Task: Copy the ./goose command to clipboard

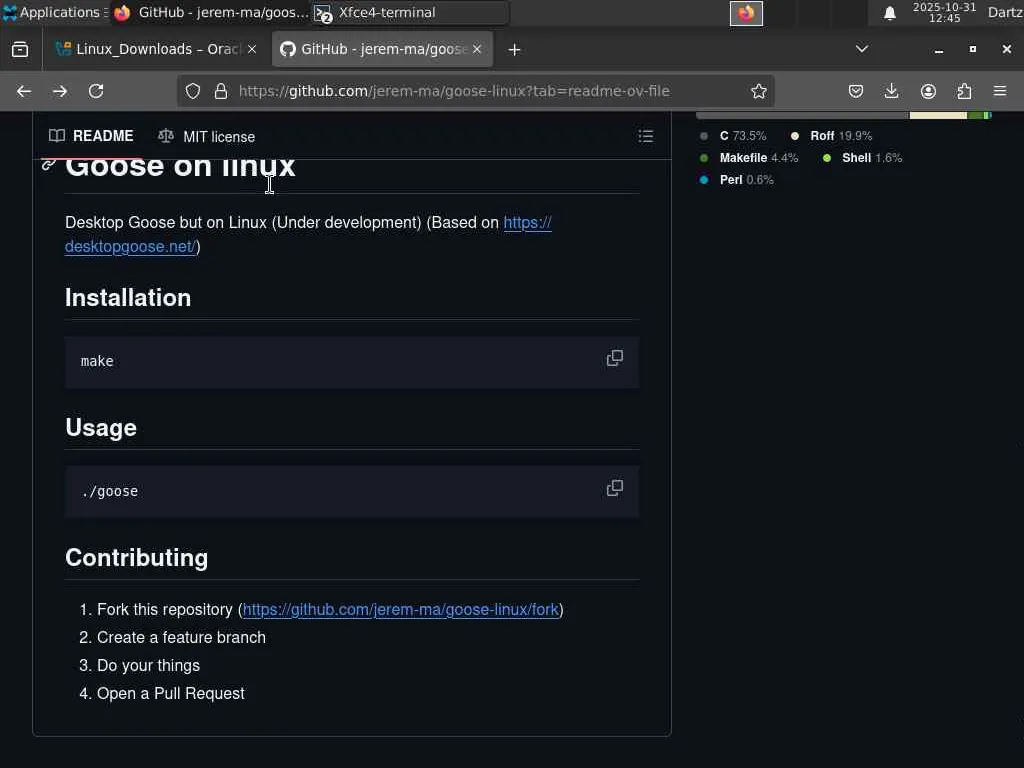Action: click(x=615, y=488)
